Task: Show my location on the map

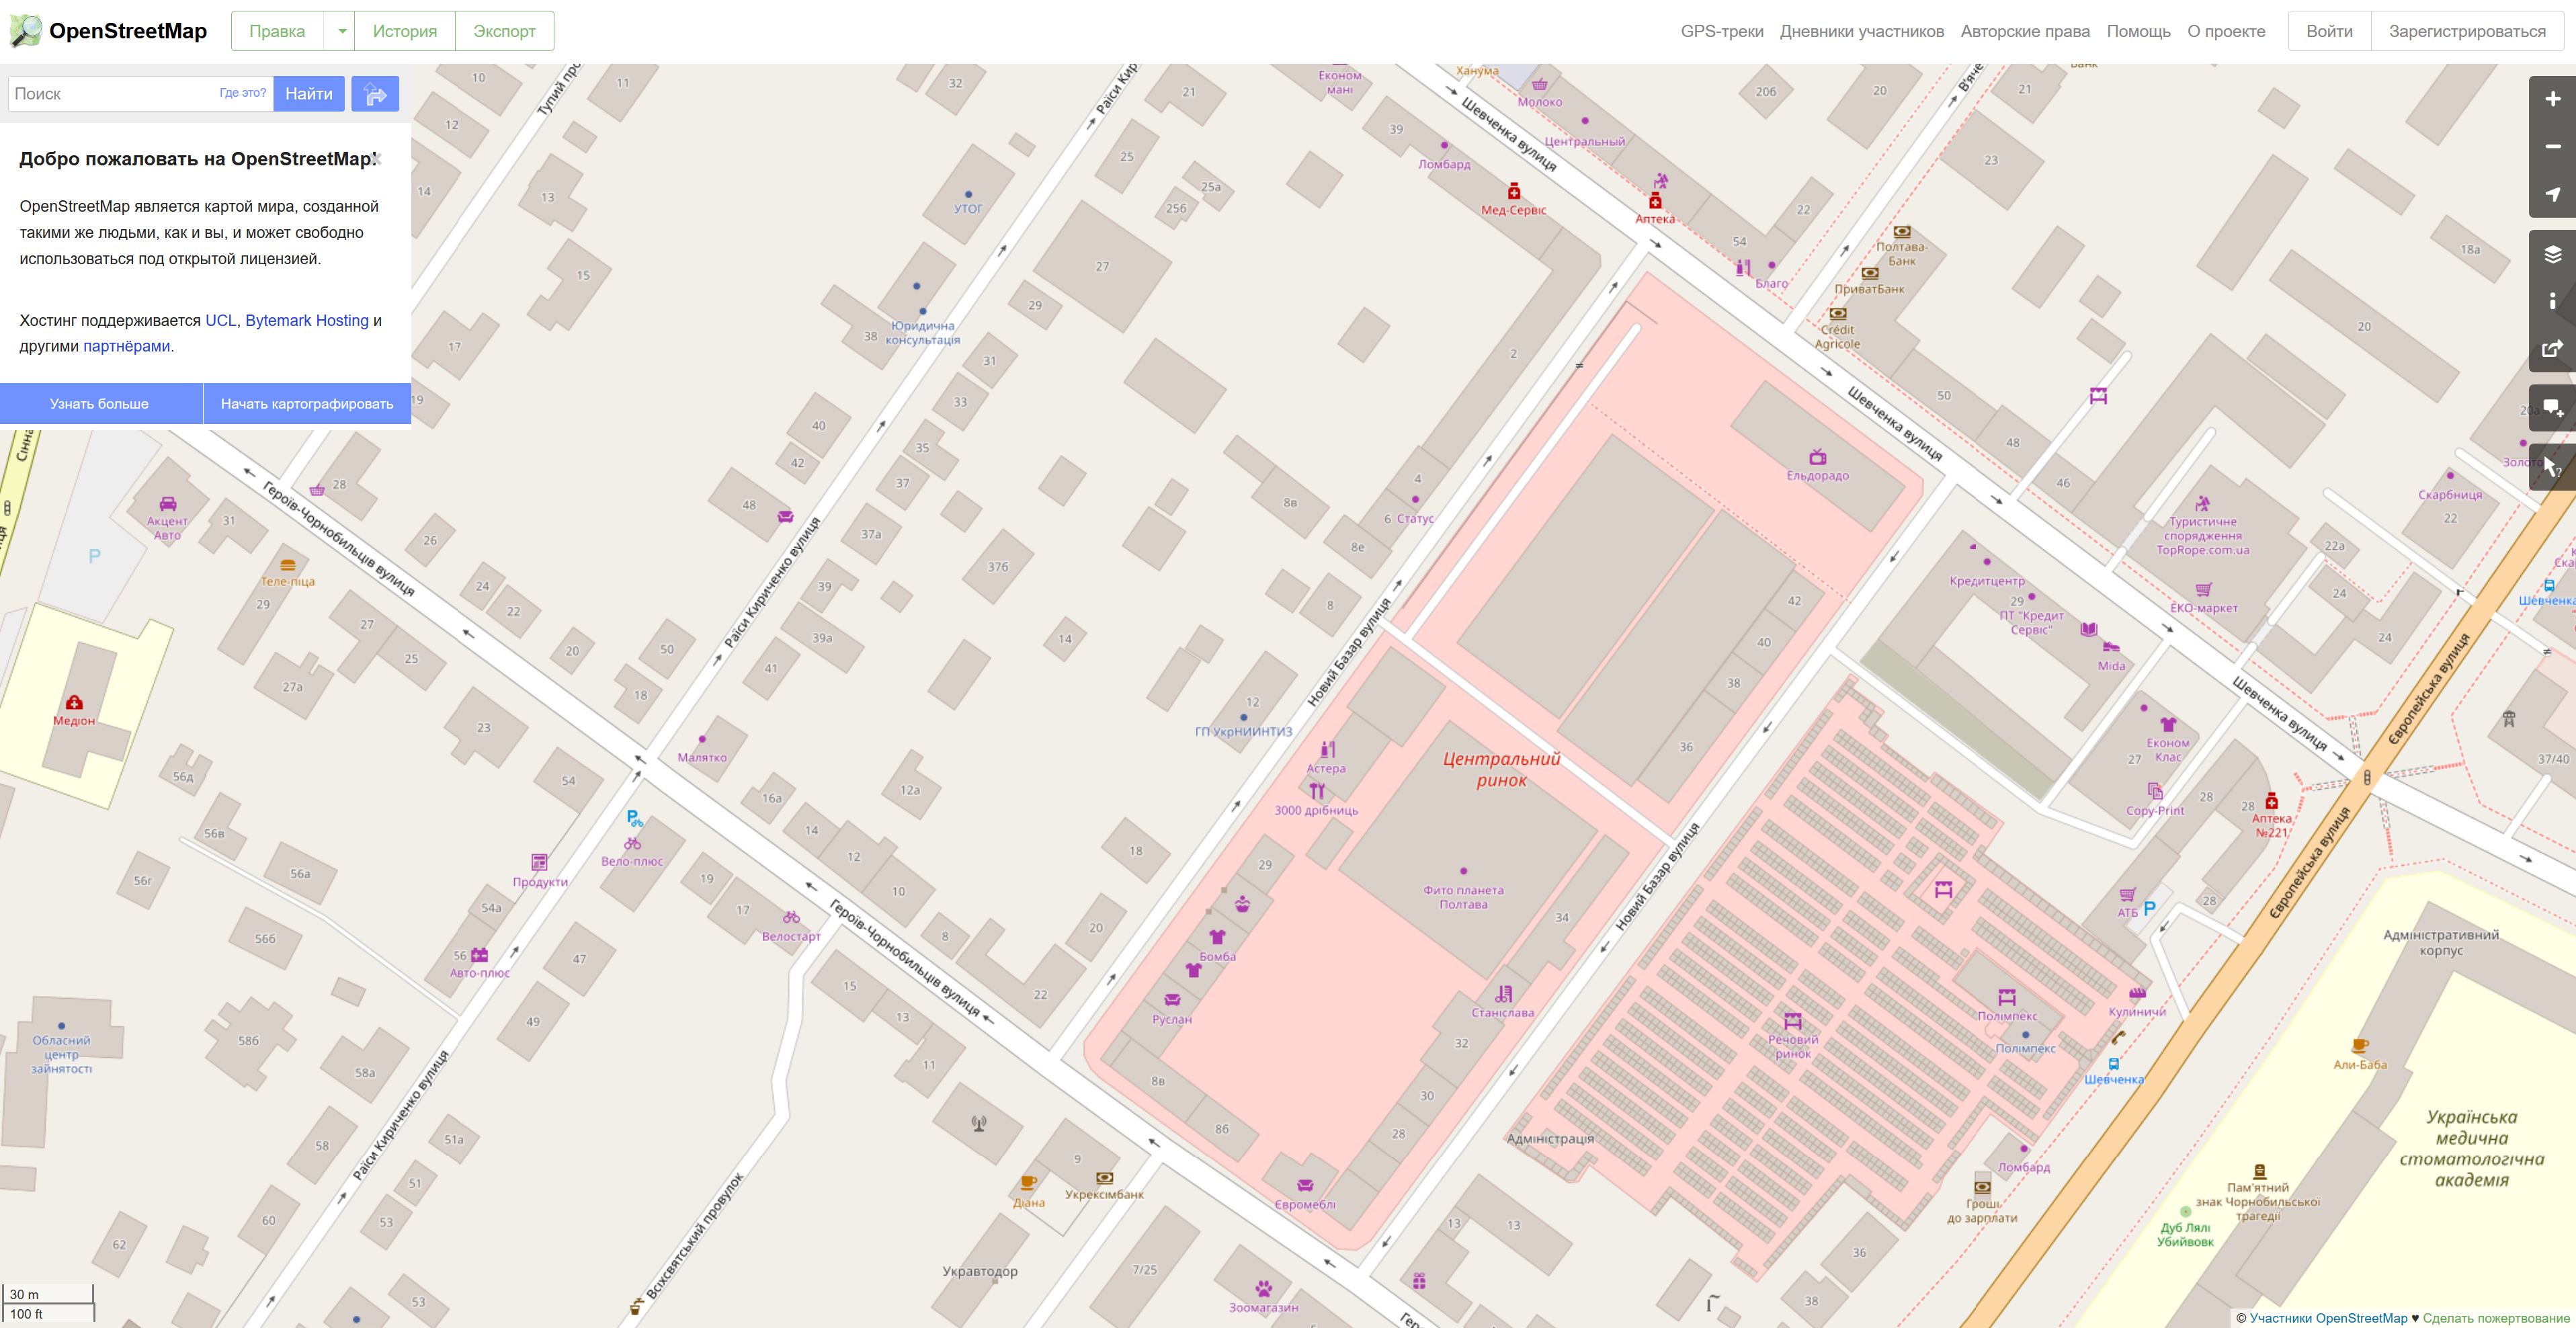Action: pos(2552,194)
